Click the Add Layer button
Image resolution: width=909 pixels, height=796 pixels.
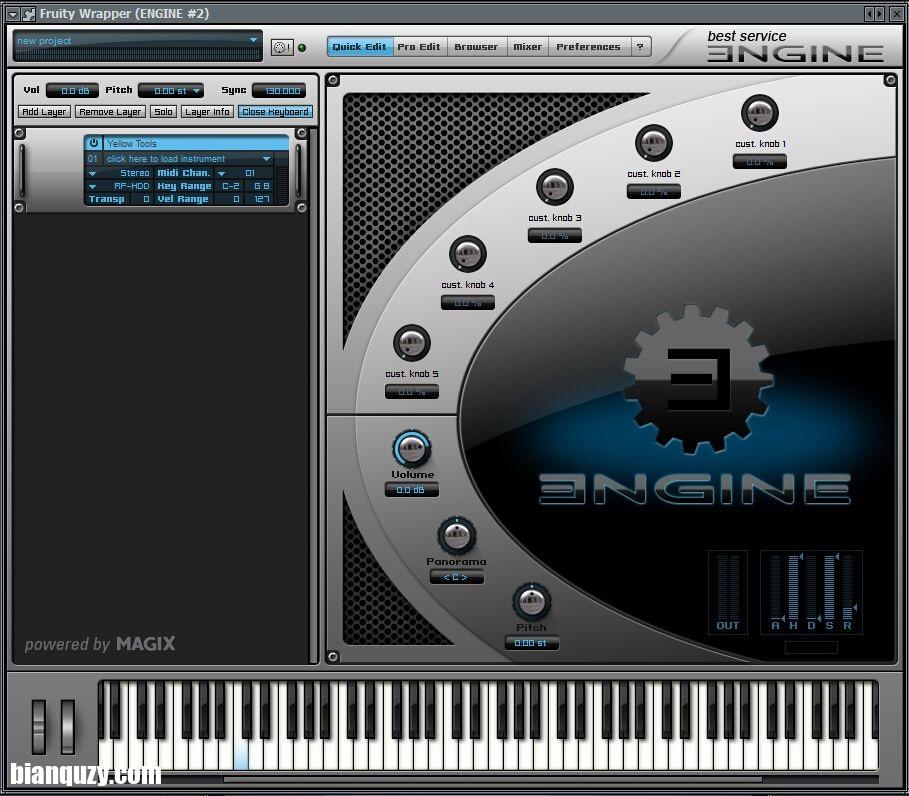tap(44, 112)
